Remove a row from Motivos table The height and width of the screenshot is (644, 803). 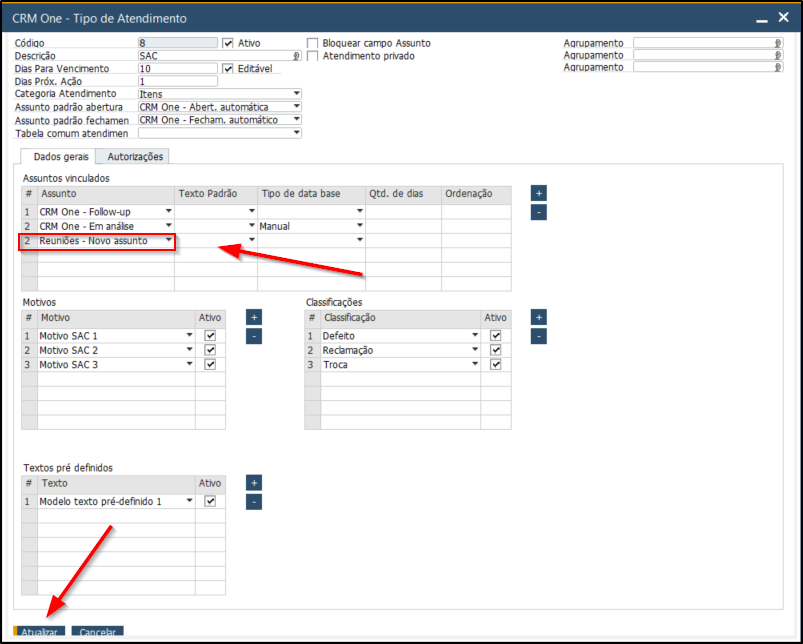tap(254, 336)
